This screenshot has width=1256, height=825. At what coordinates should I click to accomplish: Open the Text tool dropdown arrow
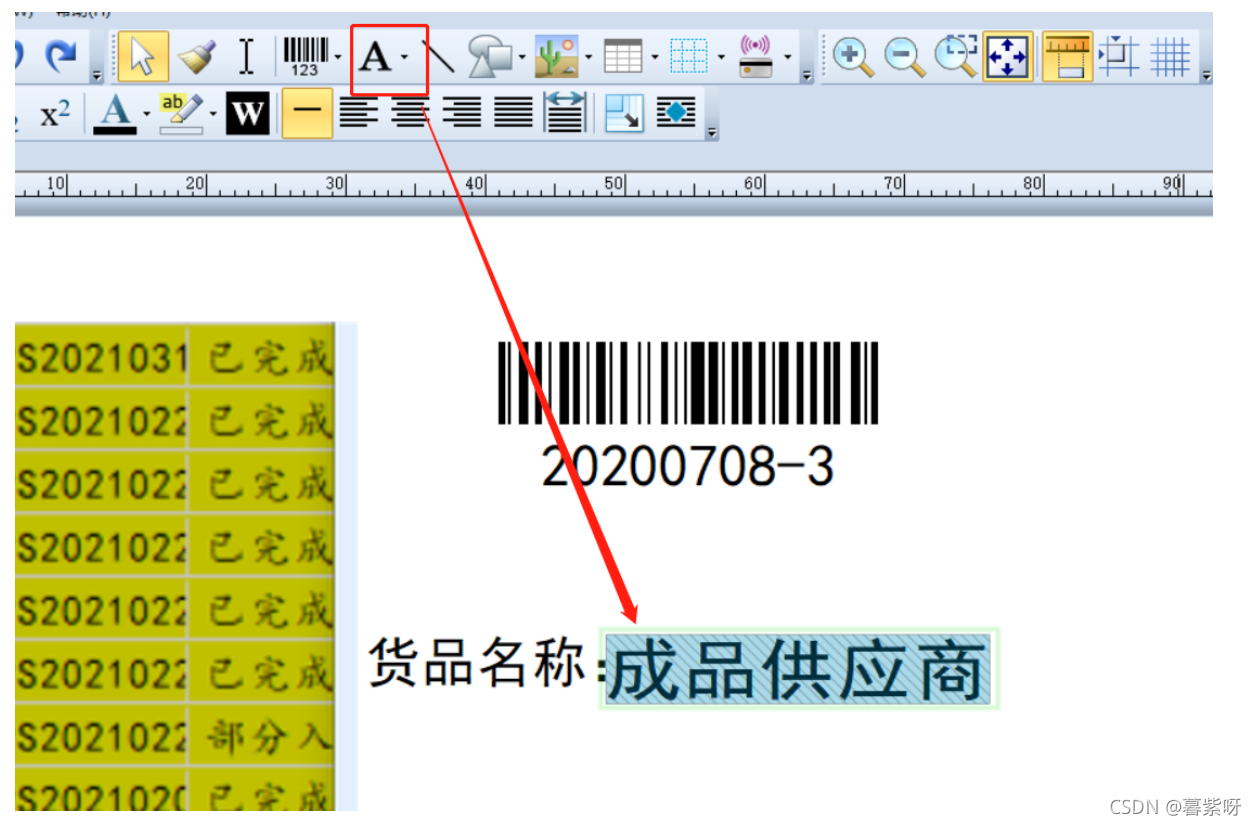(x=404, y=58)
